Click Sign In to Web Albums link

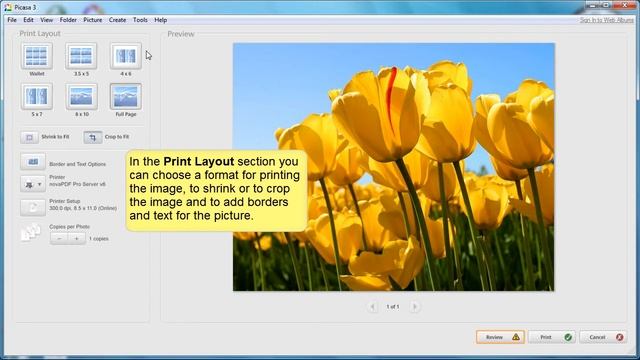[607, 20]
